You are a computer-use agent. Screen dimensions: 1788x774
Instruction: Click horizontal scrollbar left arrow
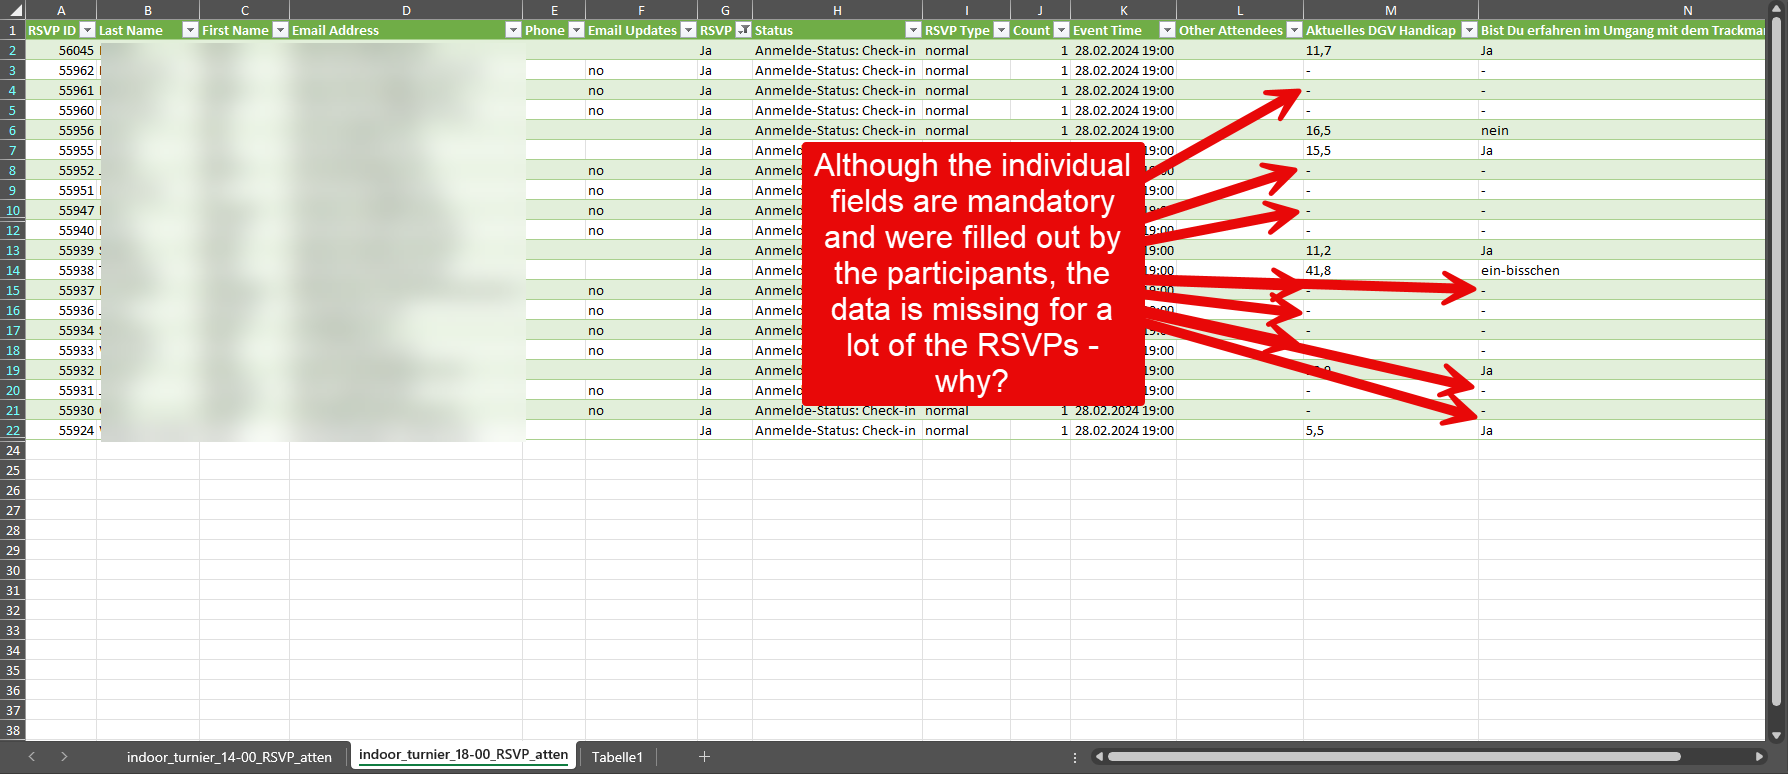click(x=1099, y=757)
